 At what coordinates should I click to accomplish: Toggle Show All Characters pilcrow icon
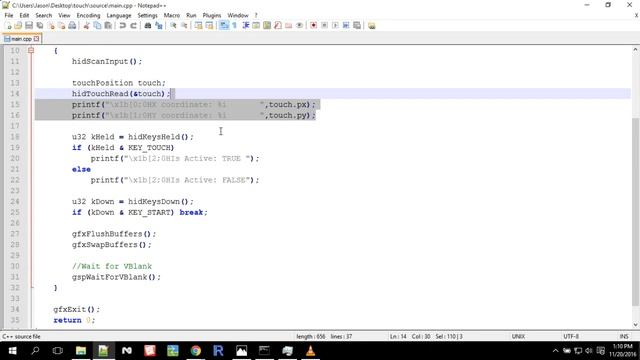235,25
